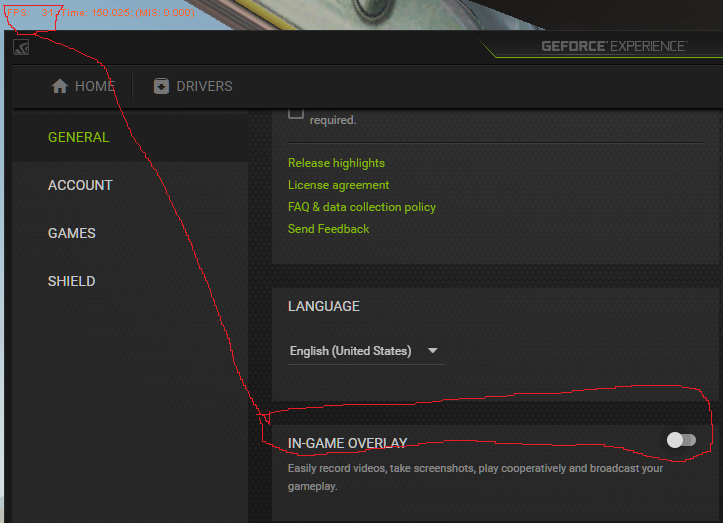Open the English (United States) language dropdown
The width and height of the screenshot is (723, 523).
point(366,351)
